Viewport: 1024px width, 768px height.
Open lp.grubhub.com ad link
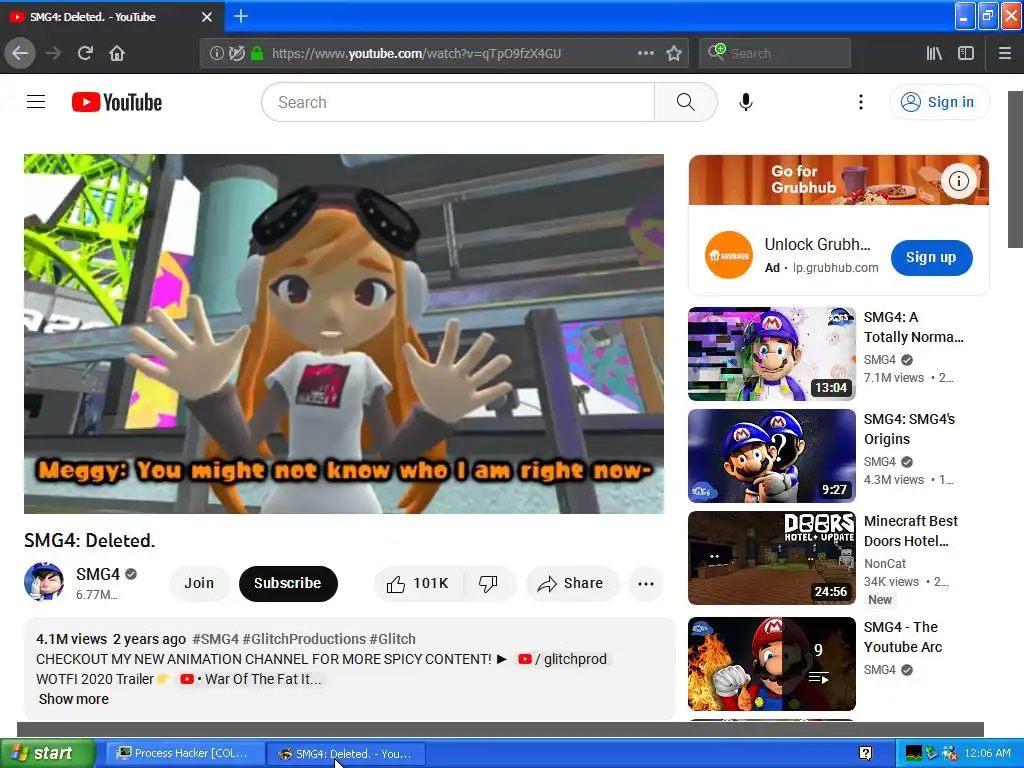tap(835, 268)
